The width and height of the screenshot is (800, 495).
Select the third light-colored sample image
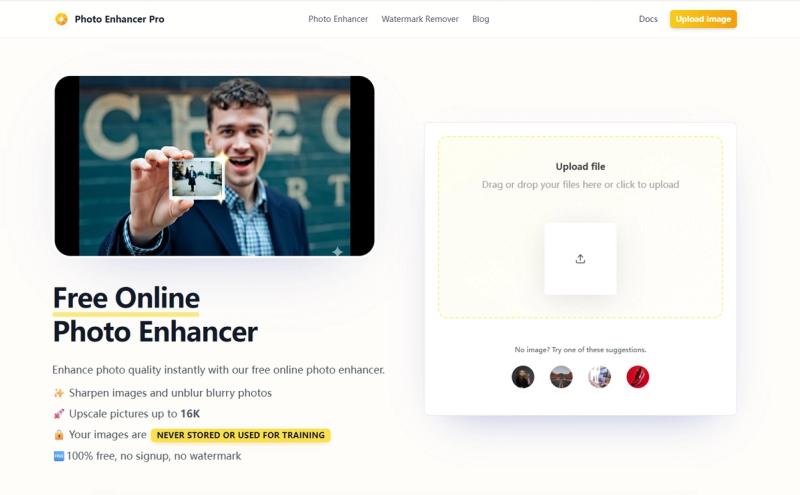599,377
